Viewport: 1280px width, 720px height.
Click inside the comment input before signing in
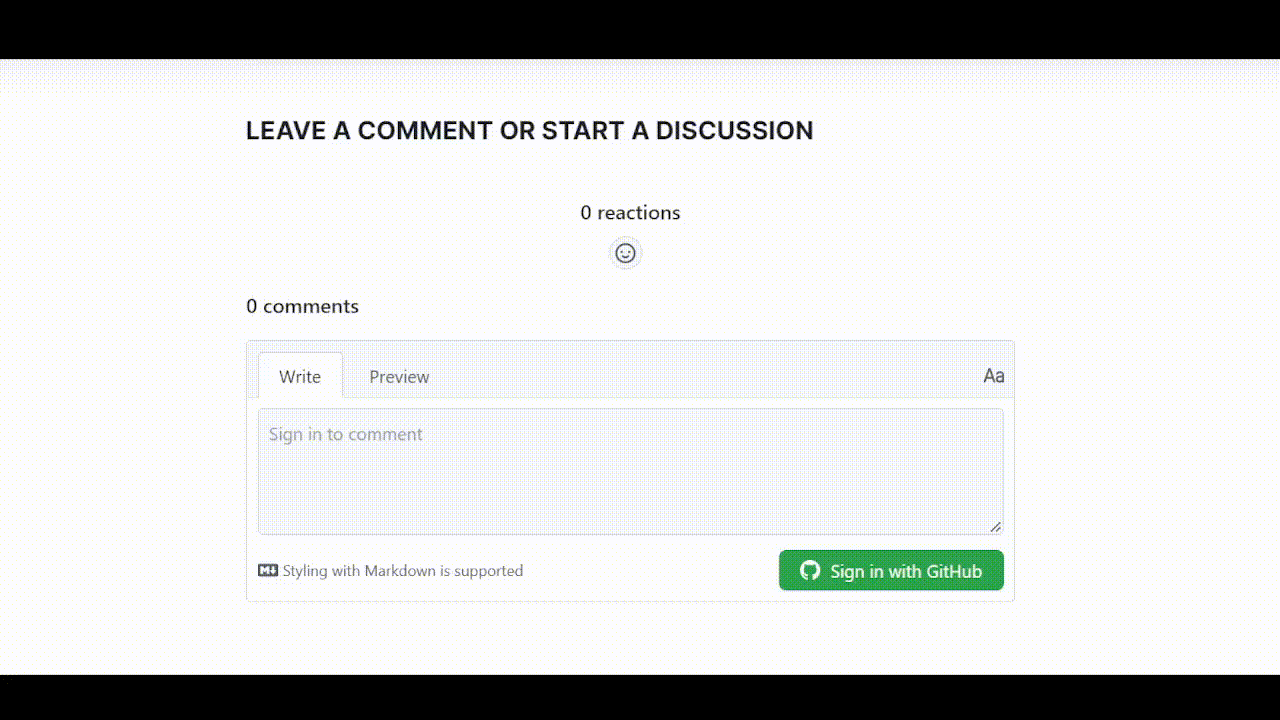pos(630,470)
